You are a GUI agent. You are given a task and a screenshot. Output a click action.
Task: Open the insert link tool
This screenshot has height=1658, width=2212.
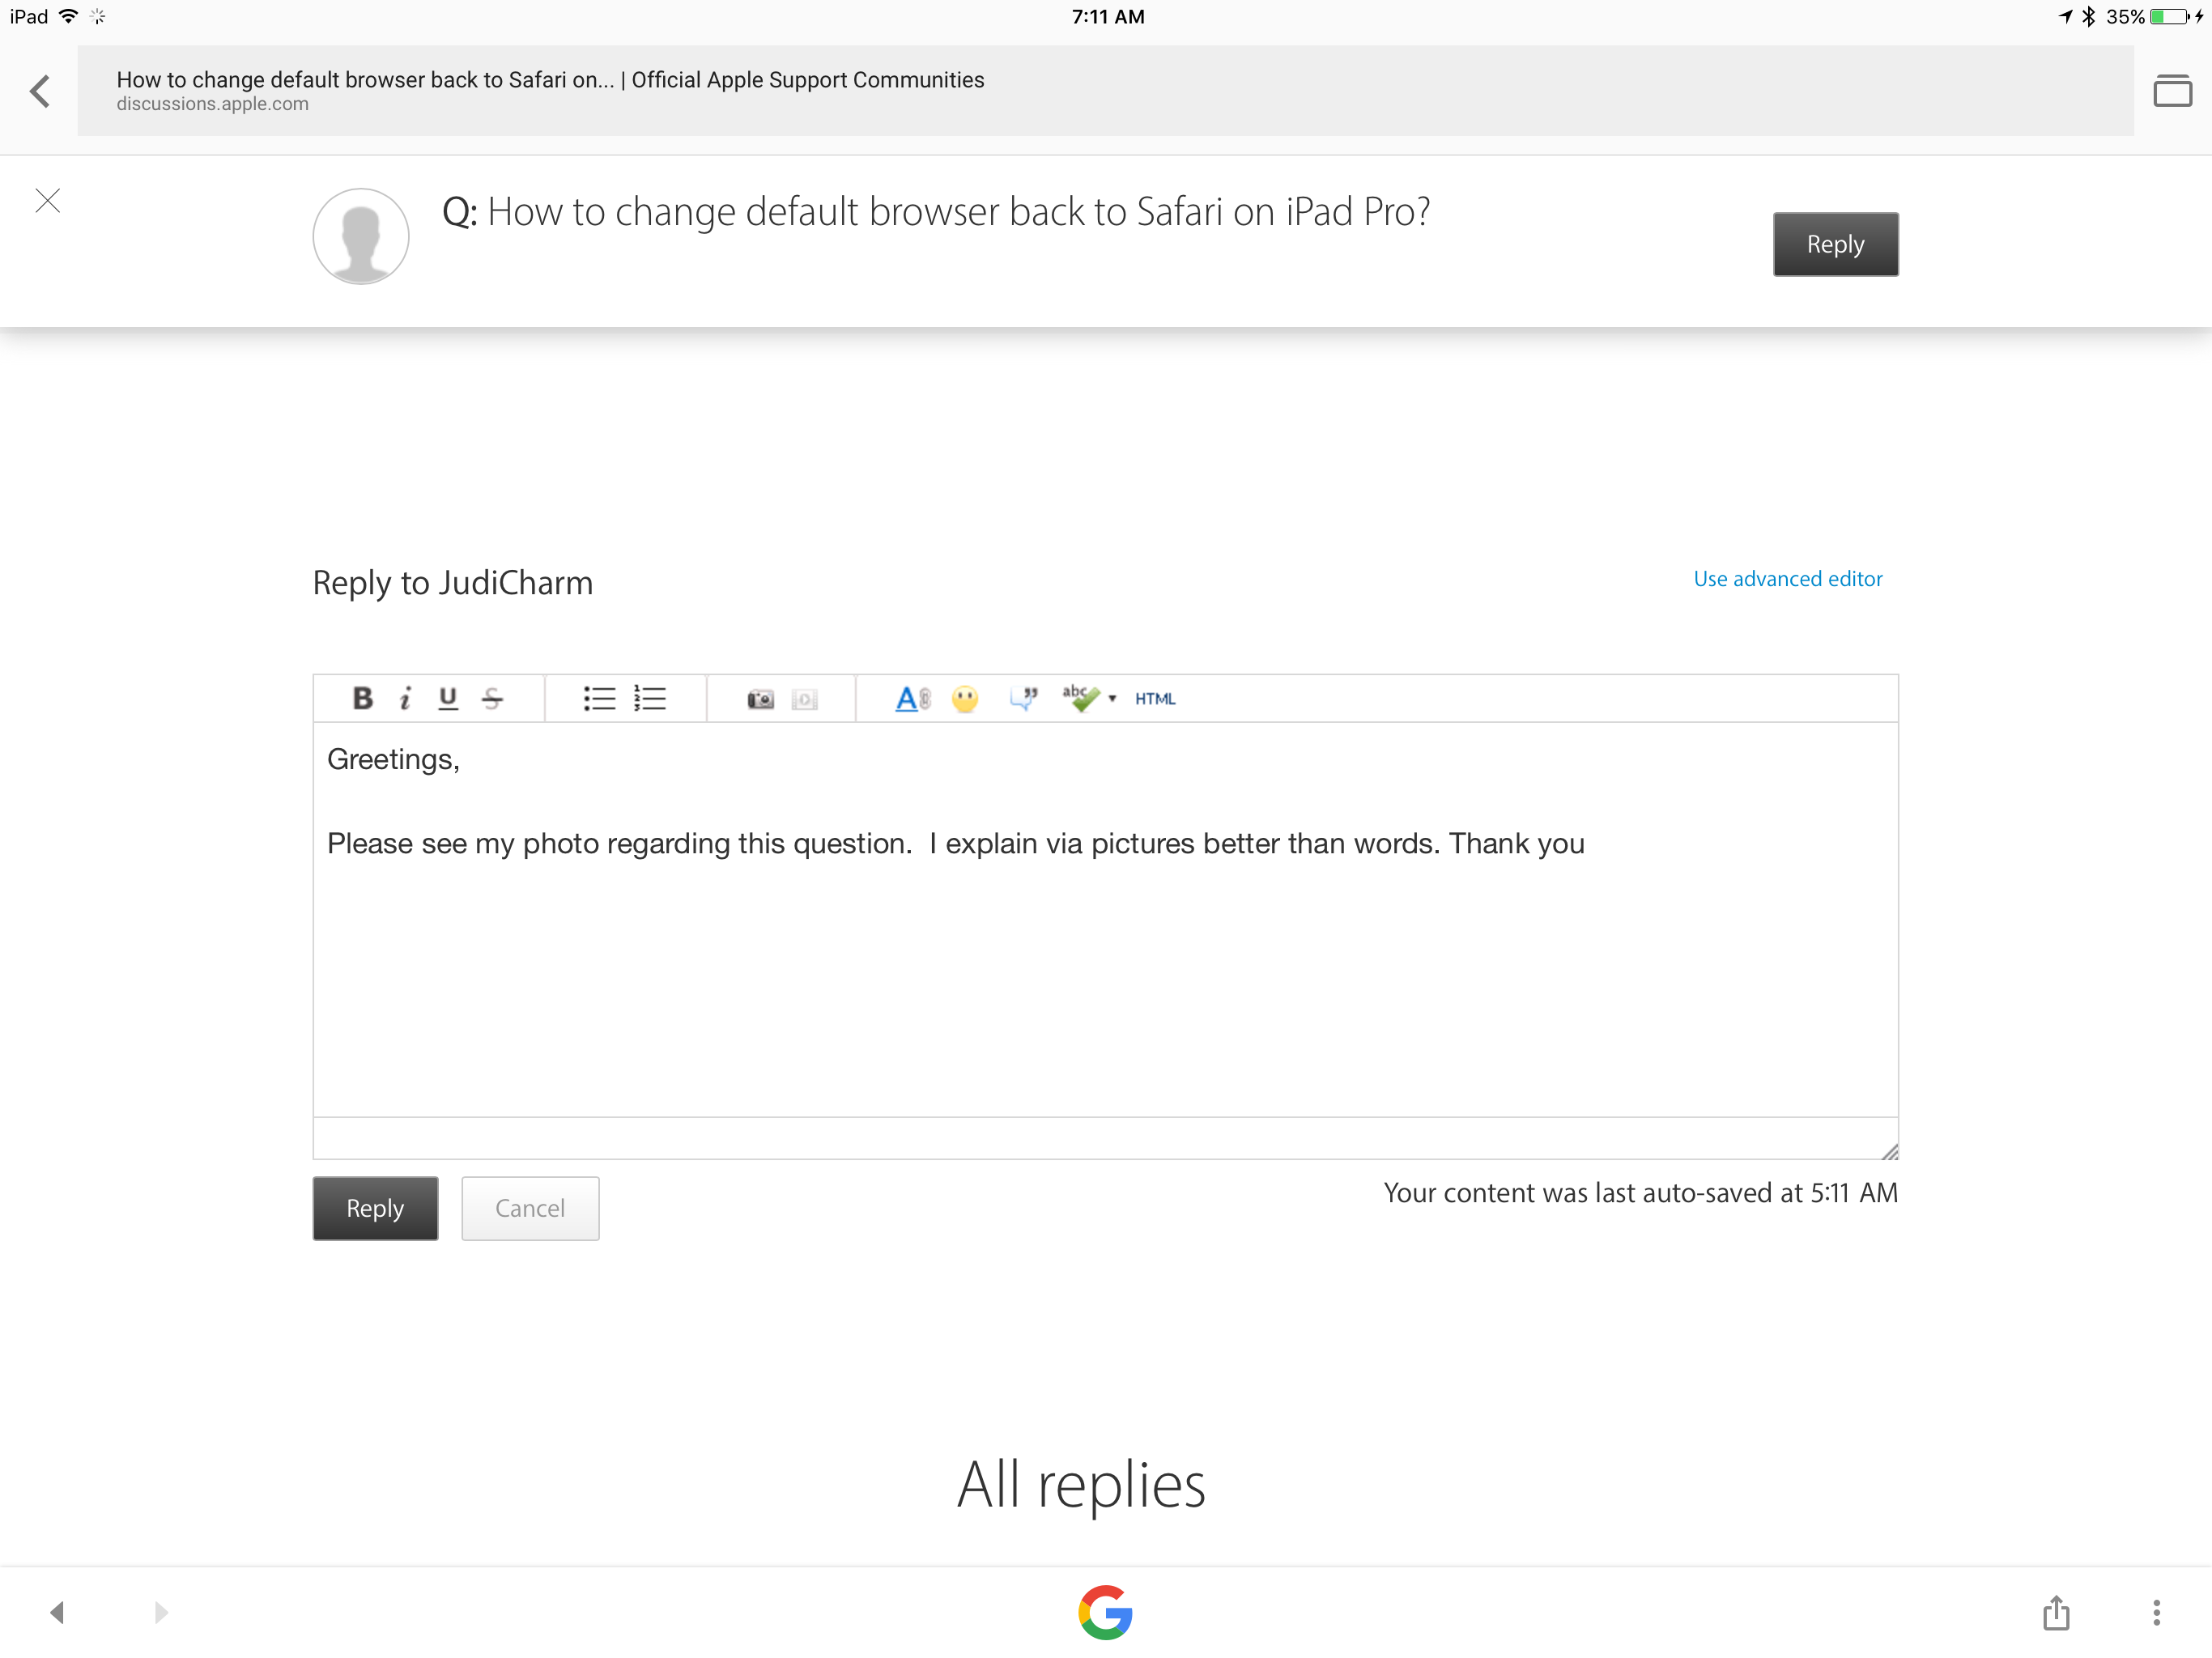click(x=912, y=698)
